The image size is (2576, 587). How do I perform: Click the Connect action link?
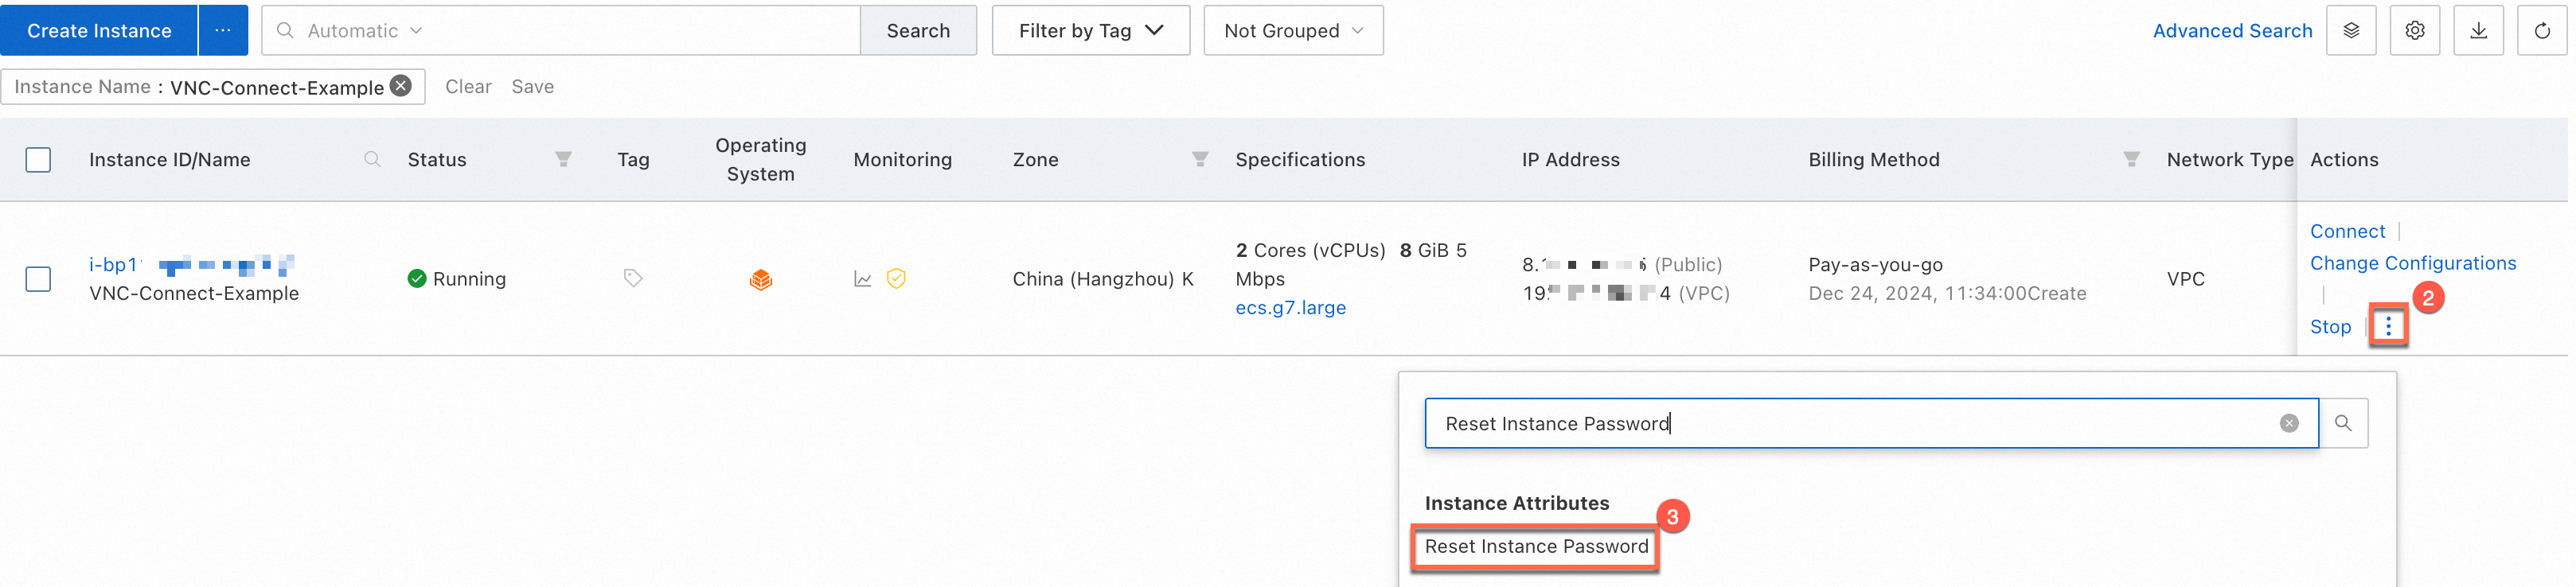point(2347,231)
